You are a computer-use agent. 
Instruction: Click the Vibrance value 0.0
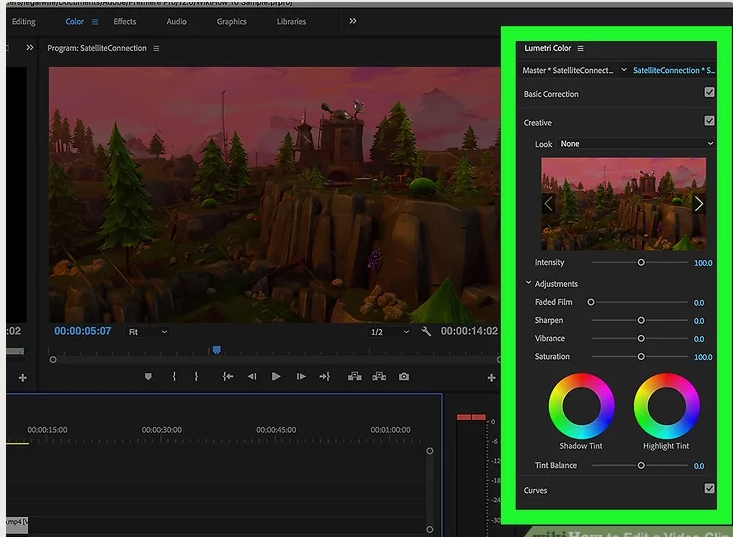click(699, 339)
